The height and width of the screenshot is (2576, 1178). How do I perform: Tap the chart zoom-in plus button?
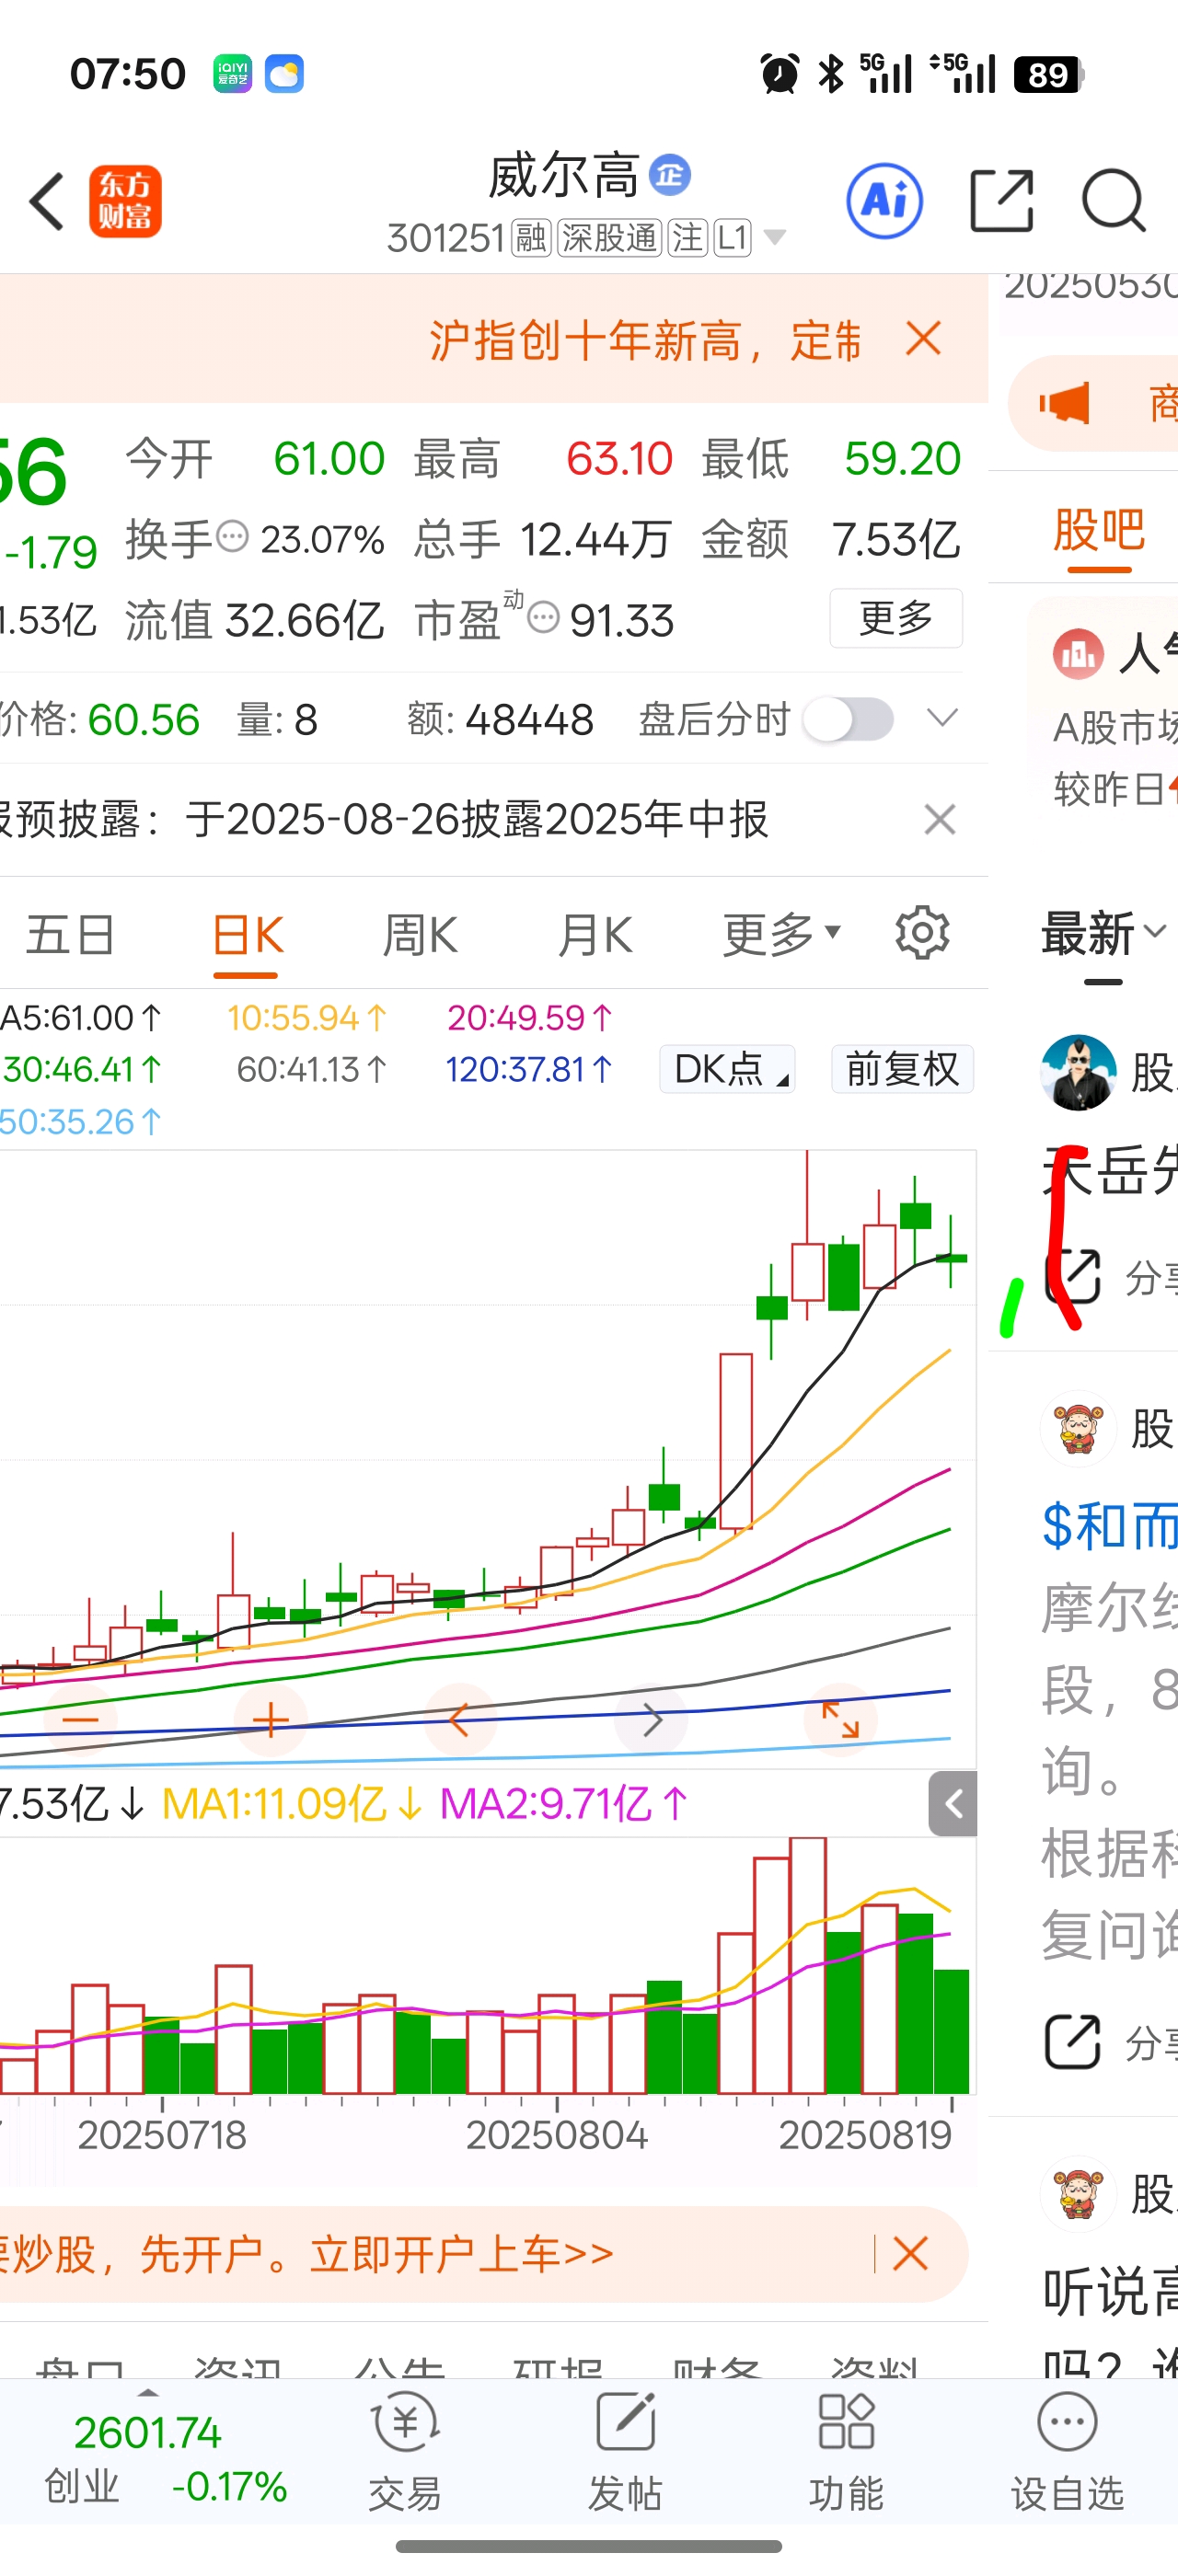[270, 1720]
